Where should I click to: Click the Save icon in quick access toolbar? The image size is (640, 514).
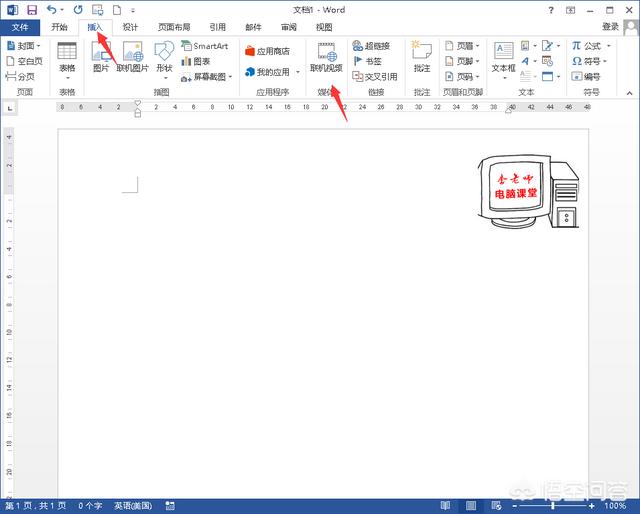[30, 9]
